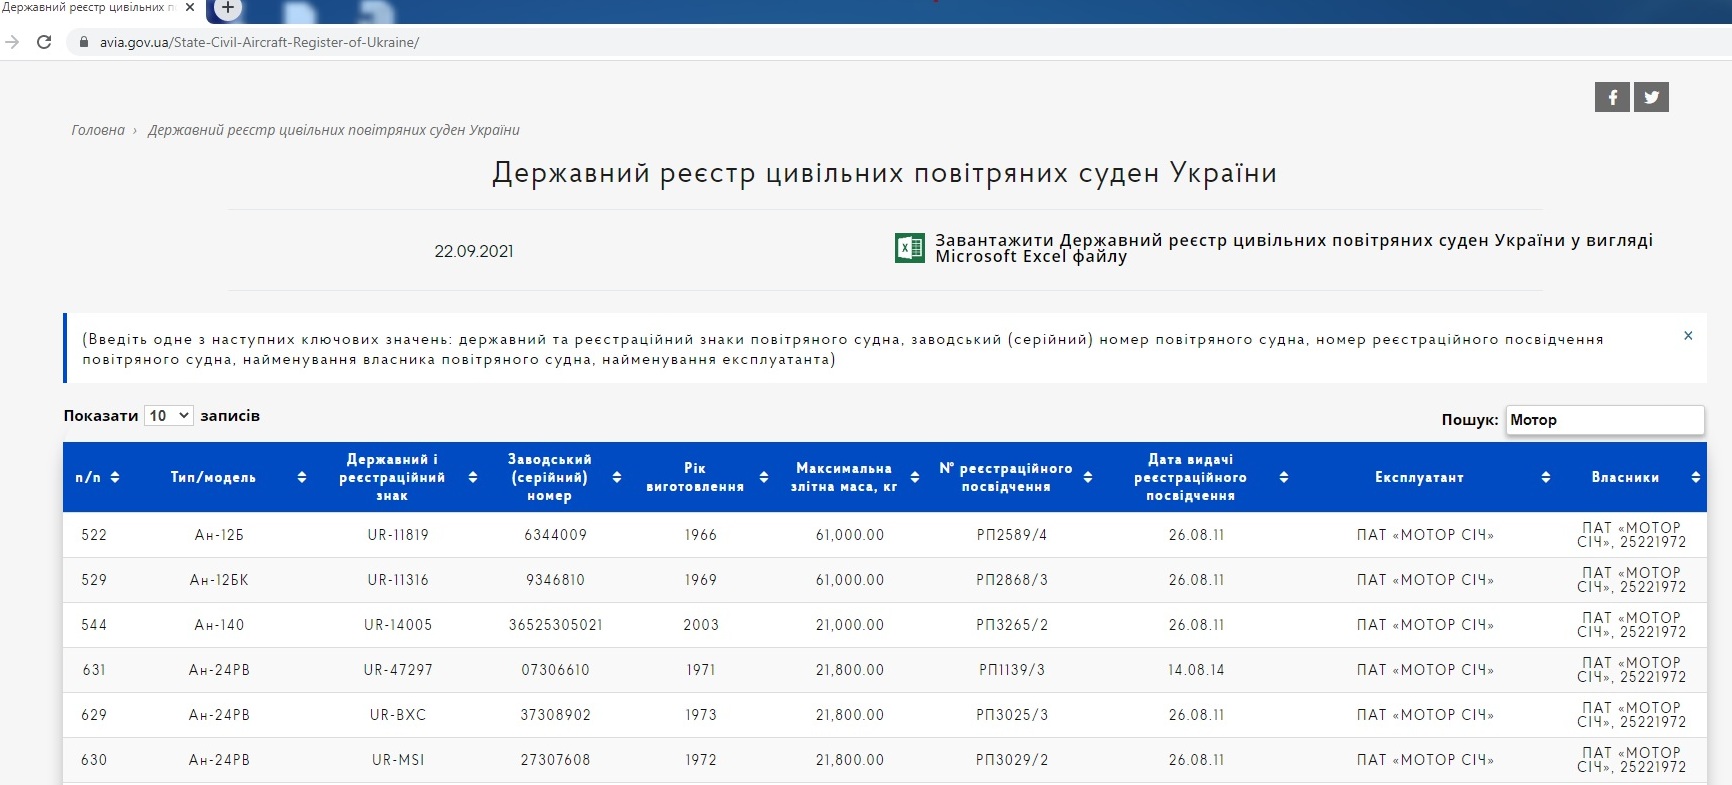Click the Пошук search field
The width and height of the screenshot is (1732, 785).
1604,420
